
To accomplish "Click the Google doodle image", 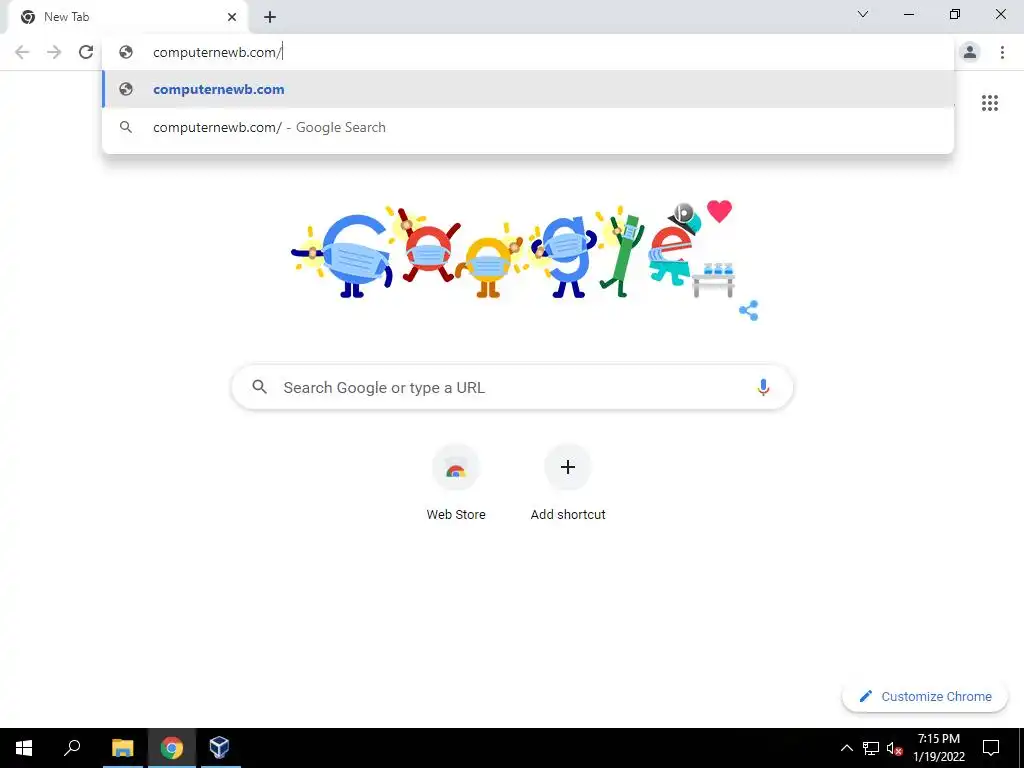I will [513, 251].
